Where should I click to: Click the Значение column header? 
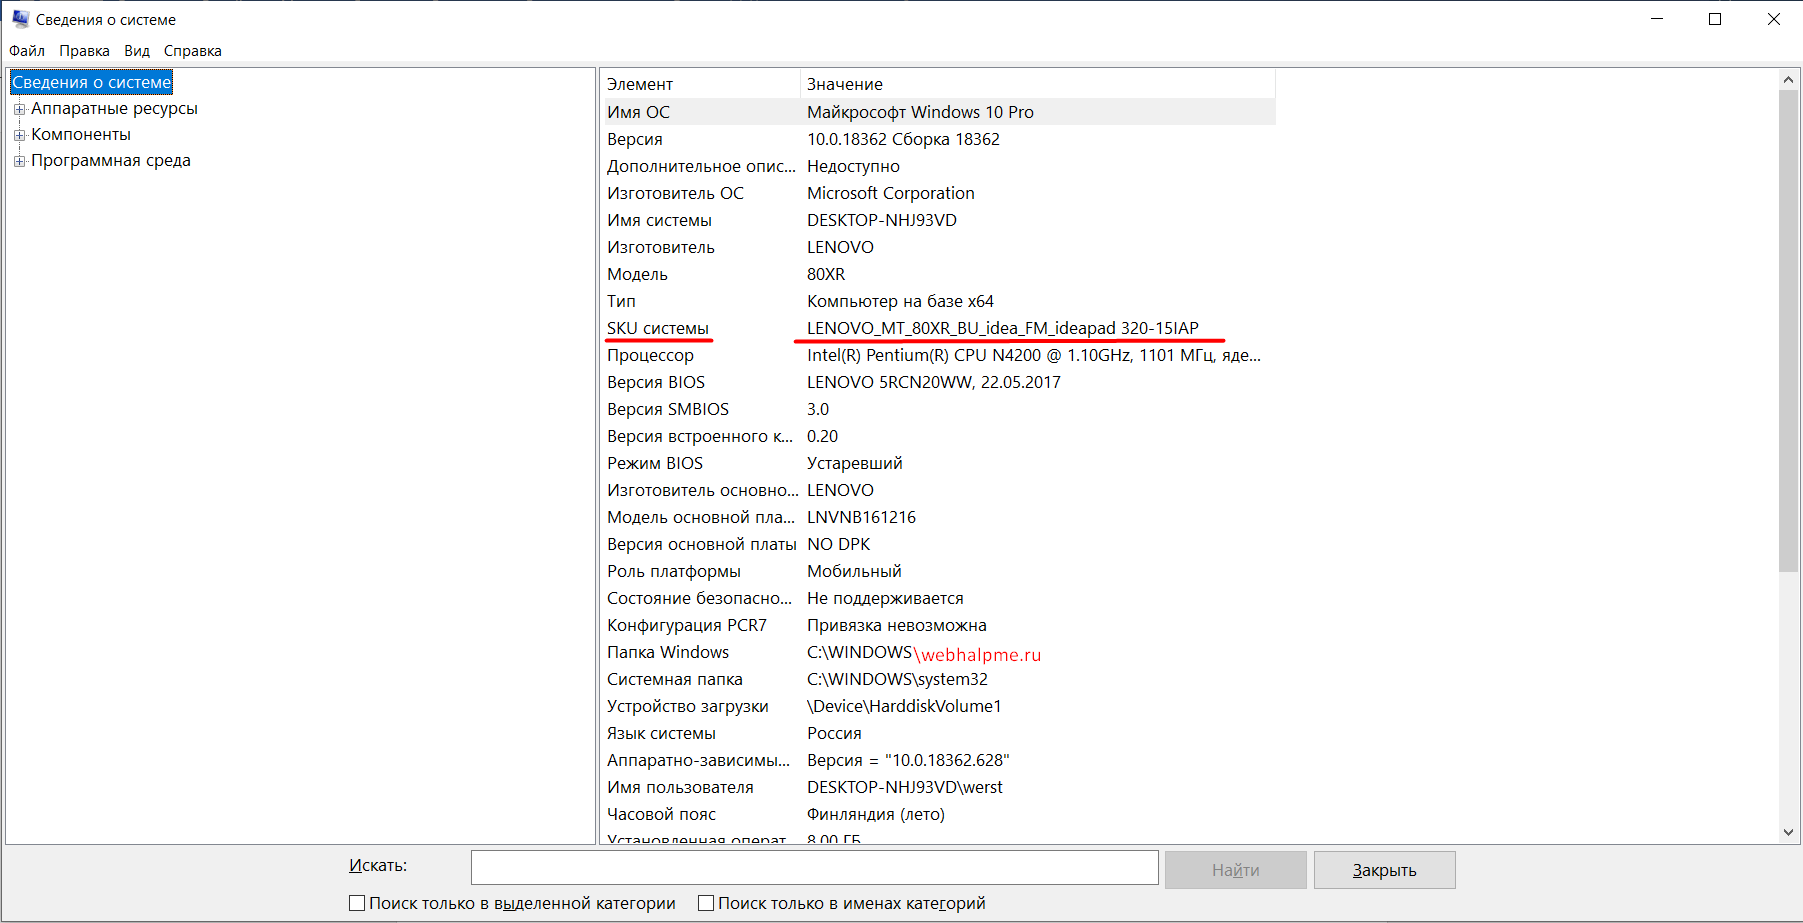coord(1038,84)
